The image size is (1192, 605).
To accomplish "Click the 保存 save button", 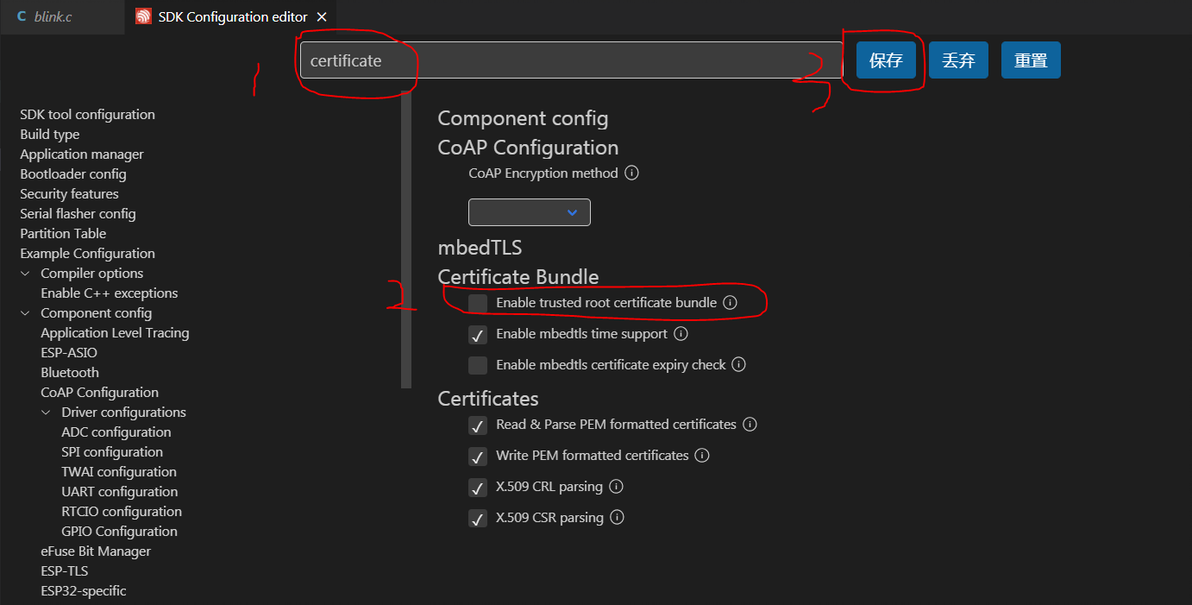I will tap(886, 60).
